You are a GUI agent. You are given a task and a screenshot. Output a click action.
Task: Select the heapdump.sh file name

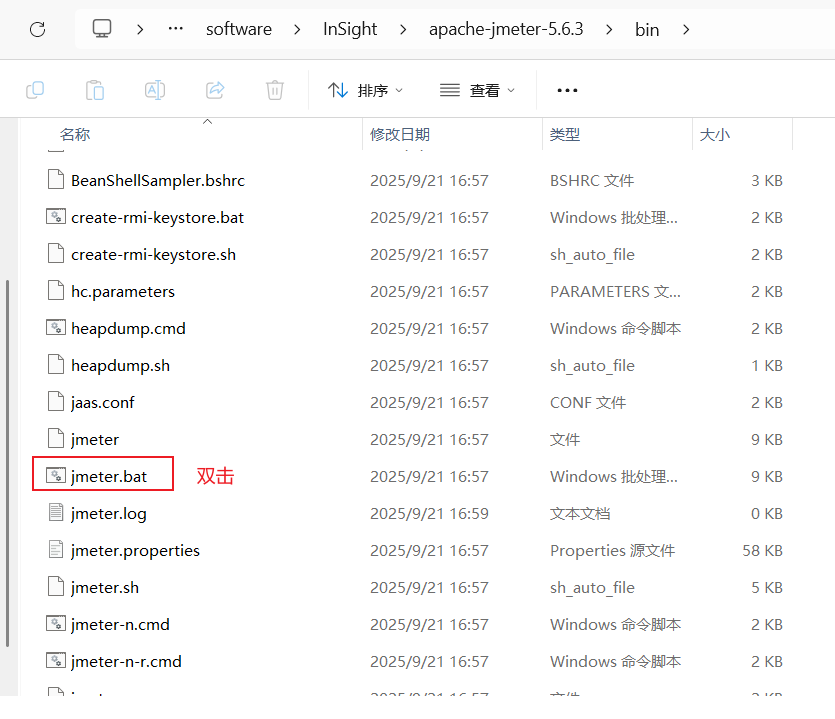pyautogui.click(x=120, y=365)
